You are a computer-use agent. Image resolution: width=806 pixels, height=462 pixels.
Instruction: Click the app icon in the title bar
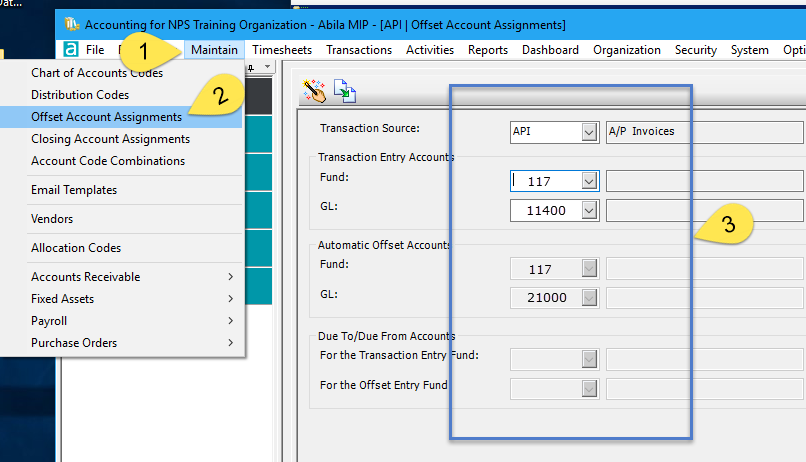[70, 24]
